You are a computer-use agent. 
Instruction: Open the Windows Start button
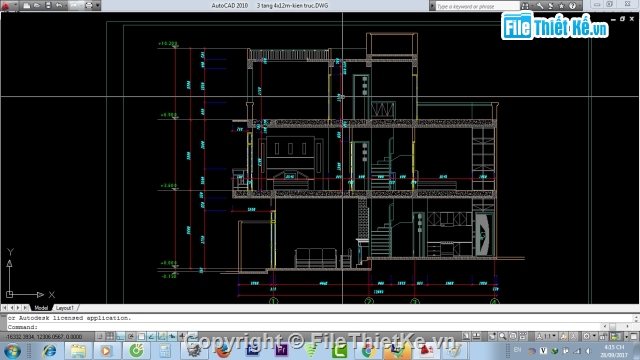click(12, 351)
